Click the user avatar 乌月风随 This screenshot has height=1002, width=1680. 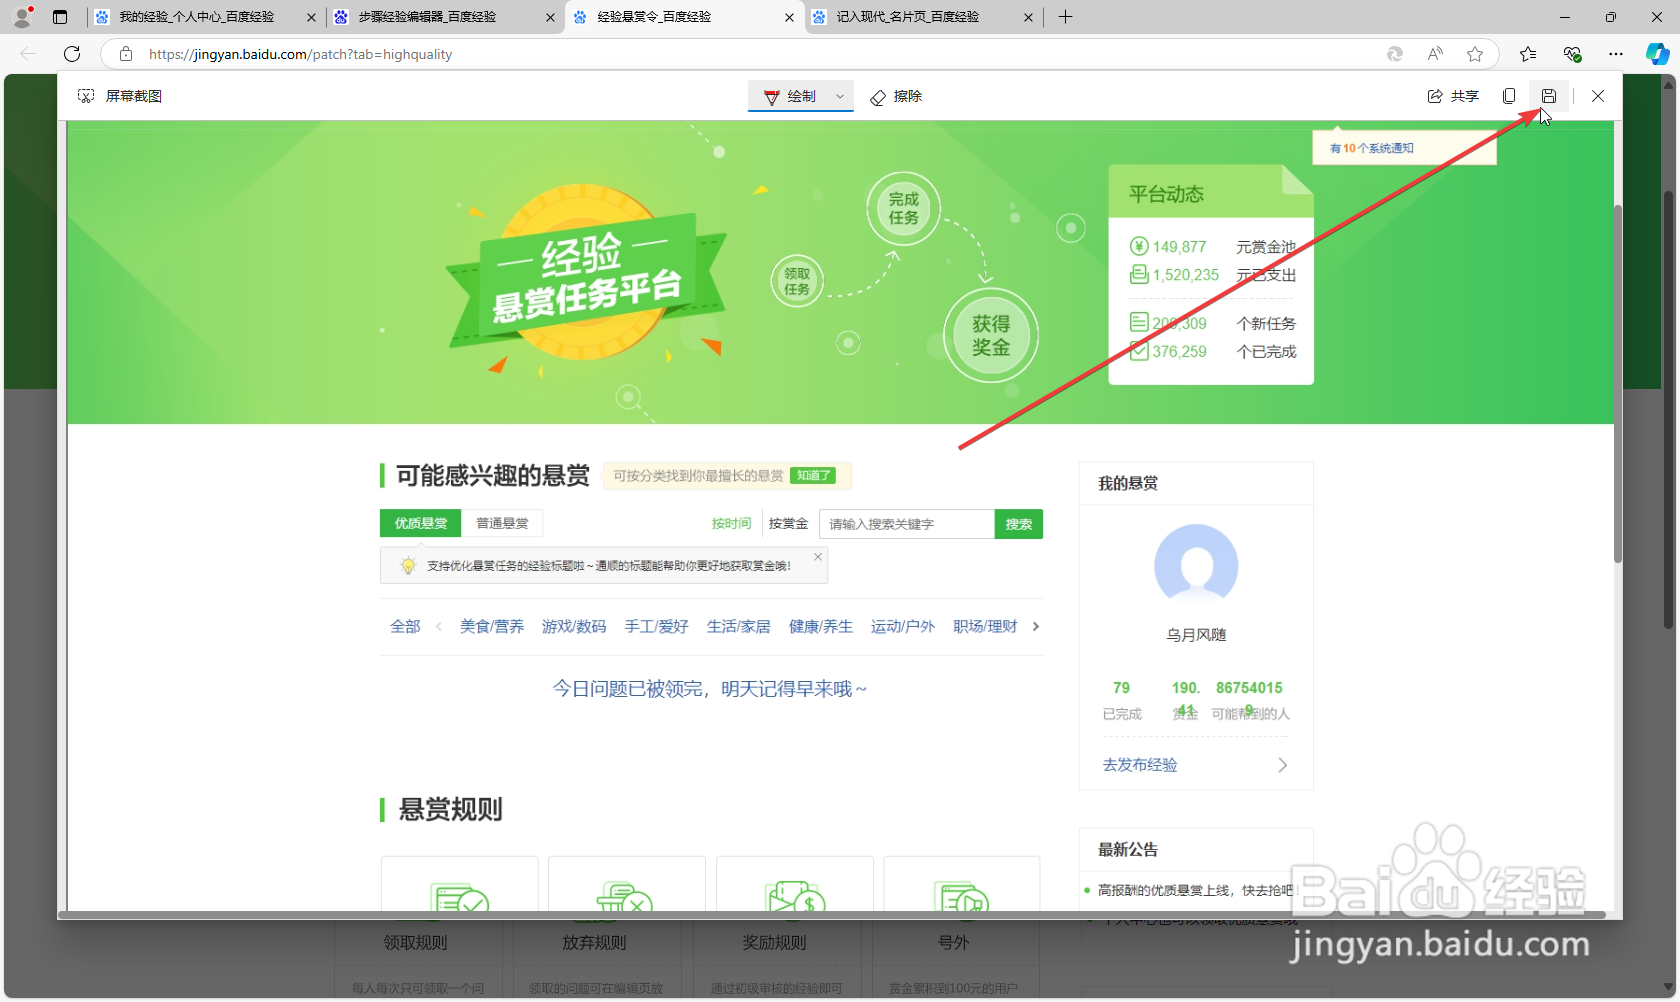(x=1196, y=566)
